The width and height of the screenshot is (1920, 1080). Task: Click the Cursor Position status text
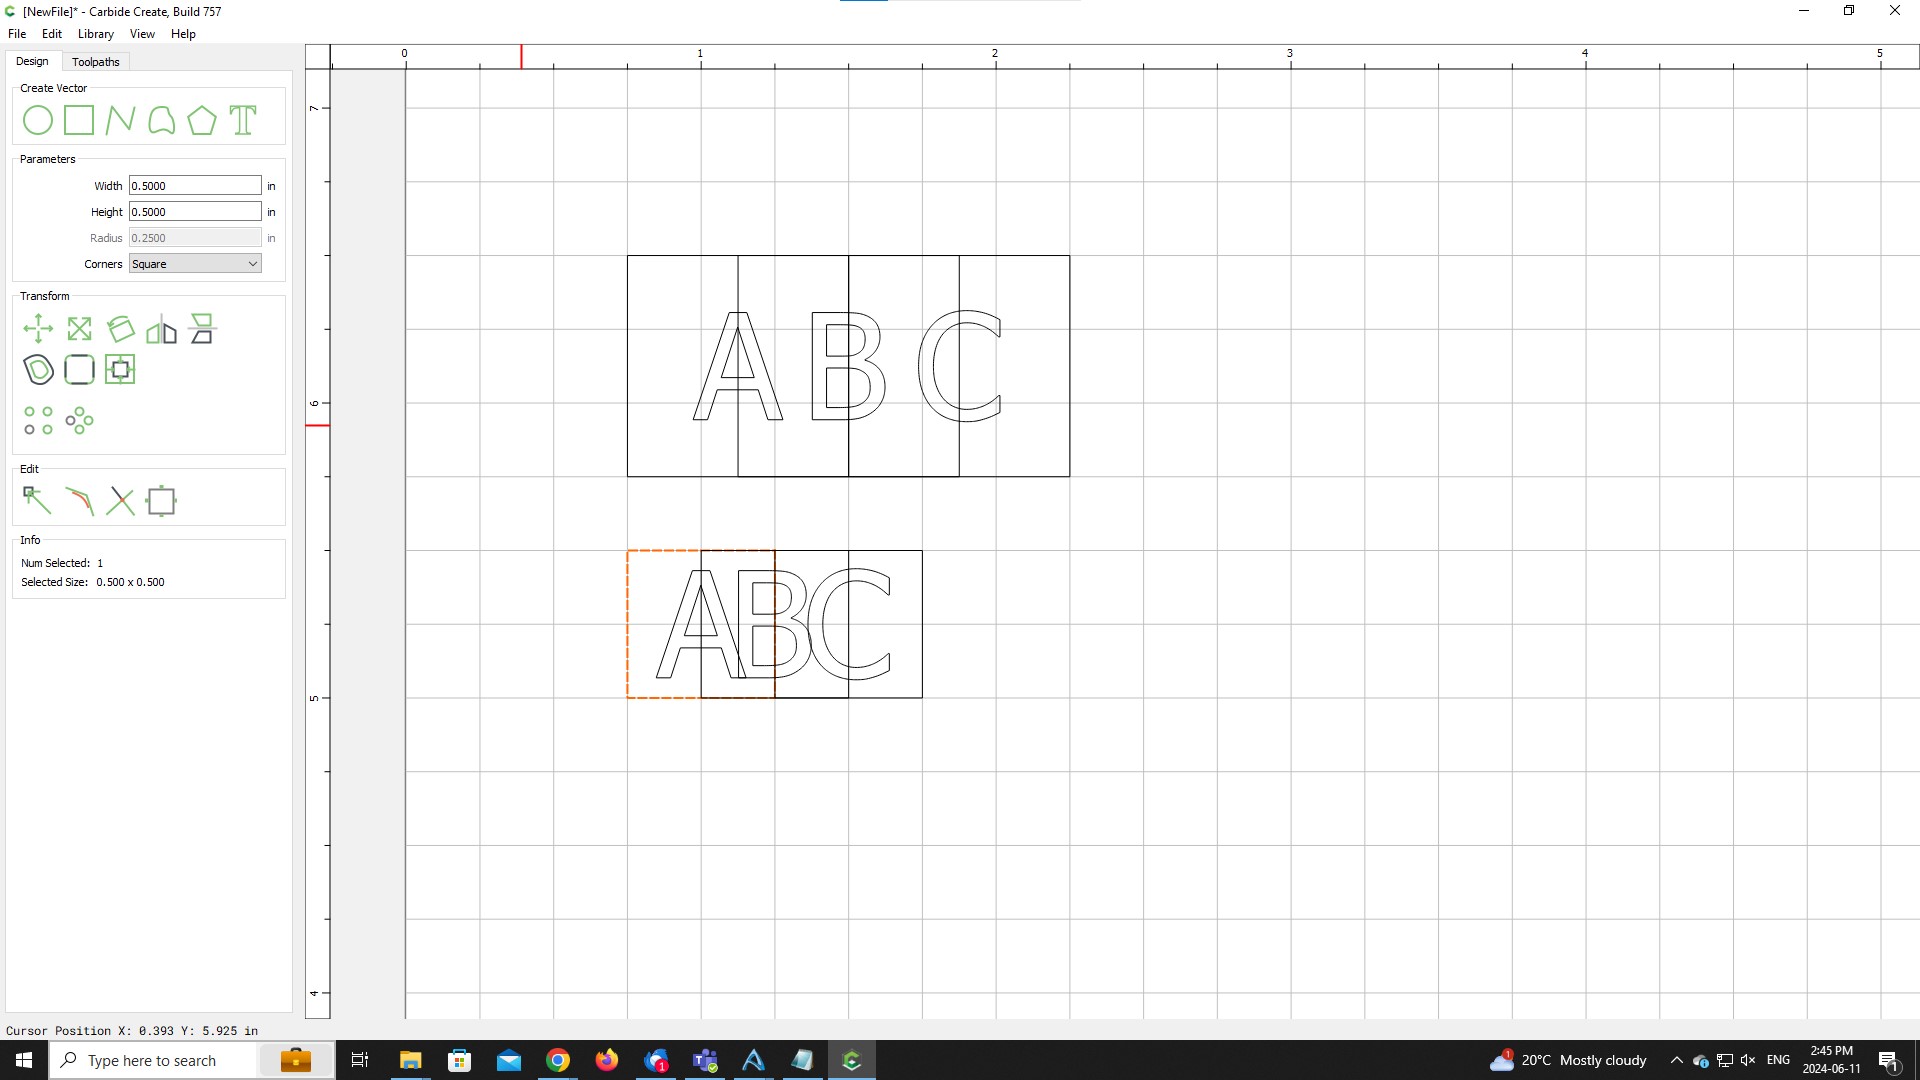click(x=132, y=1031)
